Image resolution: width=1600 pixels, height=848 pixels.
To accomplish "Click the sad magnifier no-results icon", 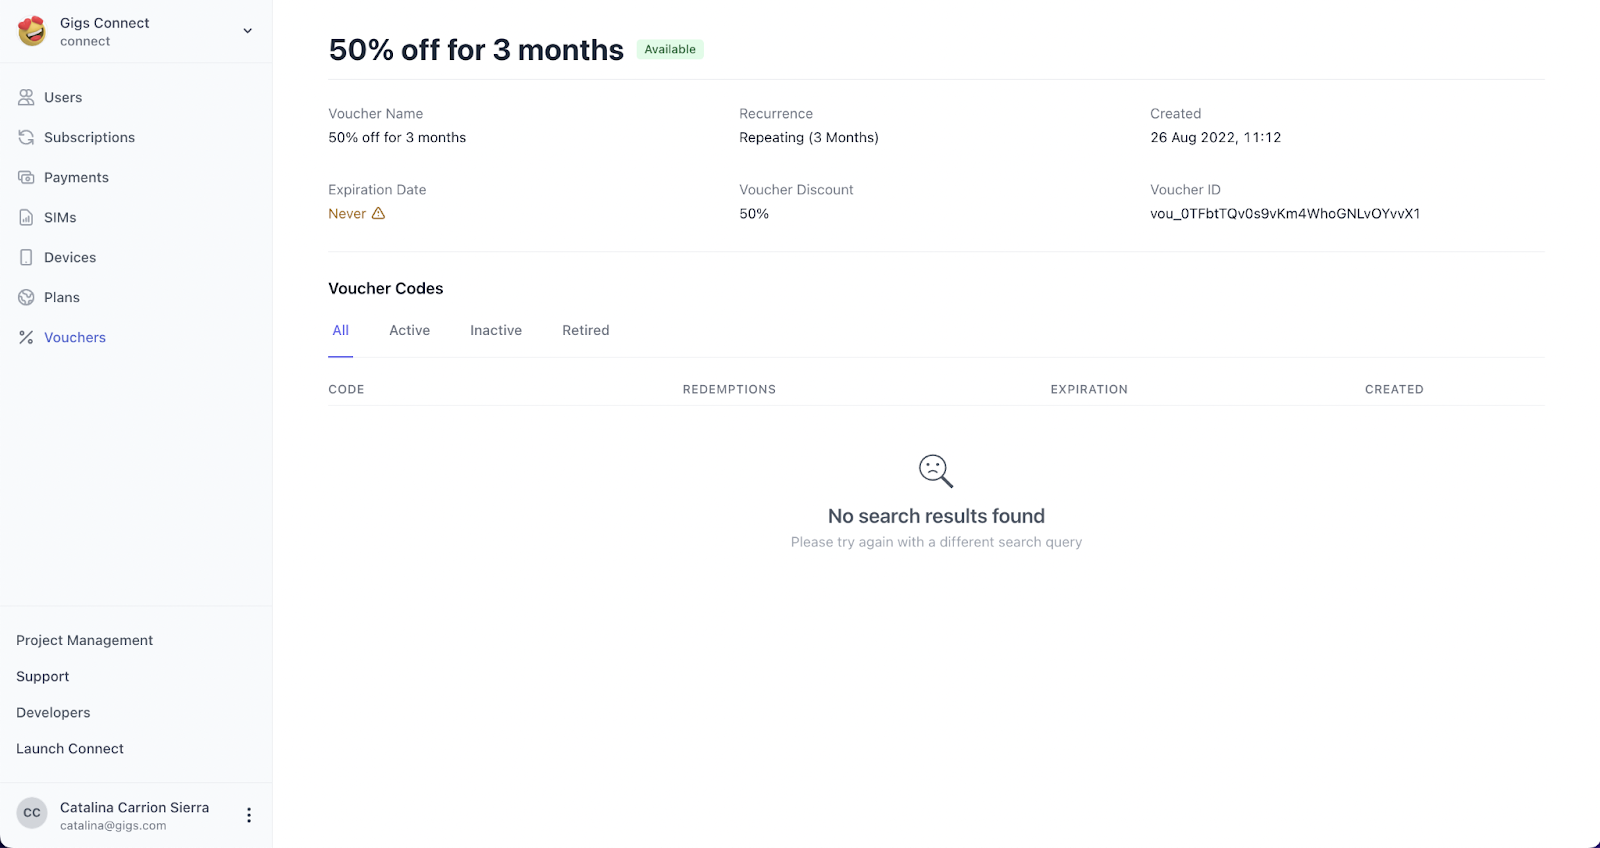I will pos(936,471).
